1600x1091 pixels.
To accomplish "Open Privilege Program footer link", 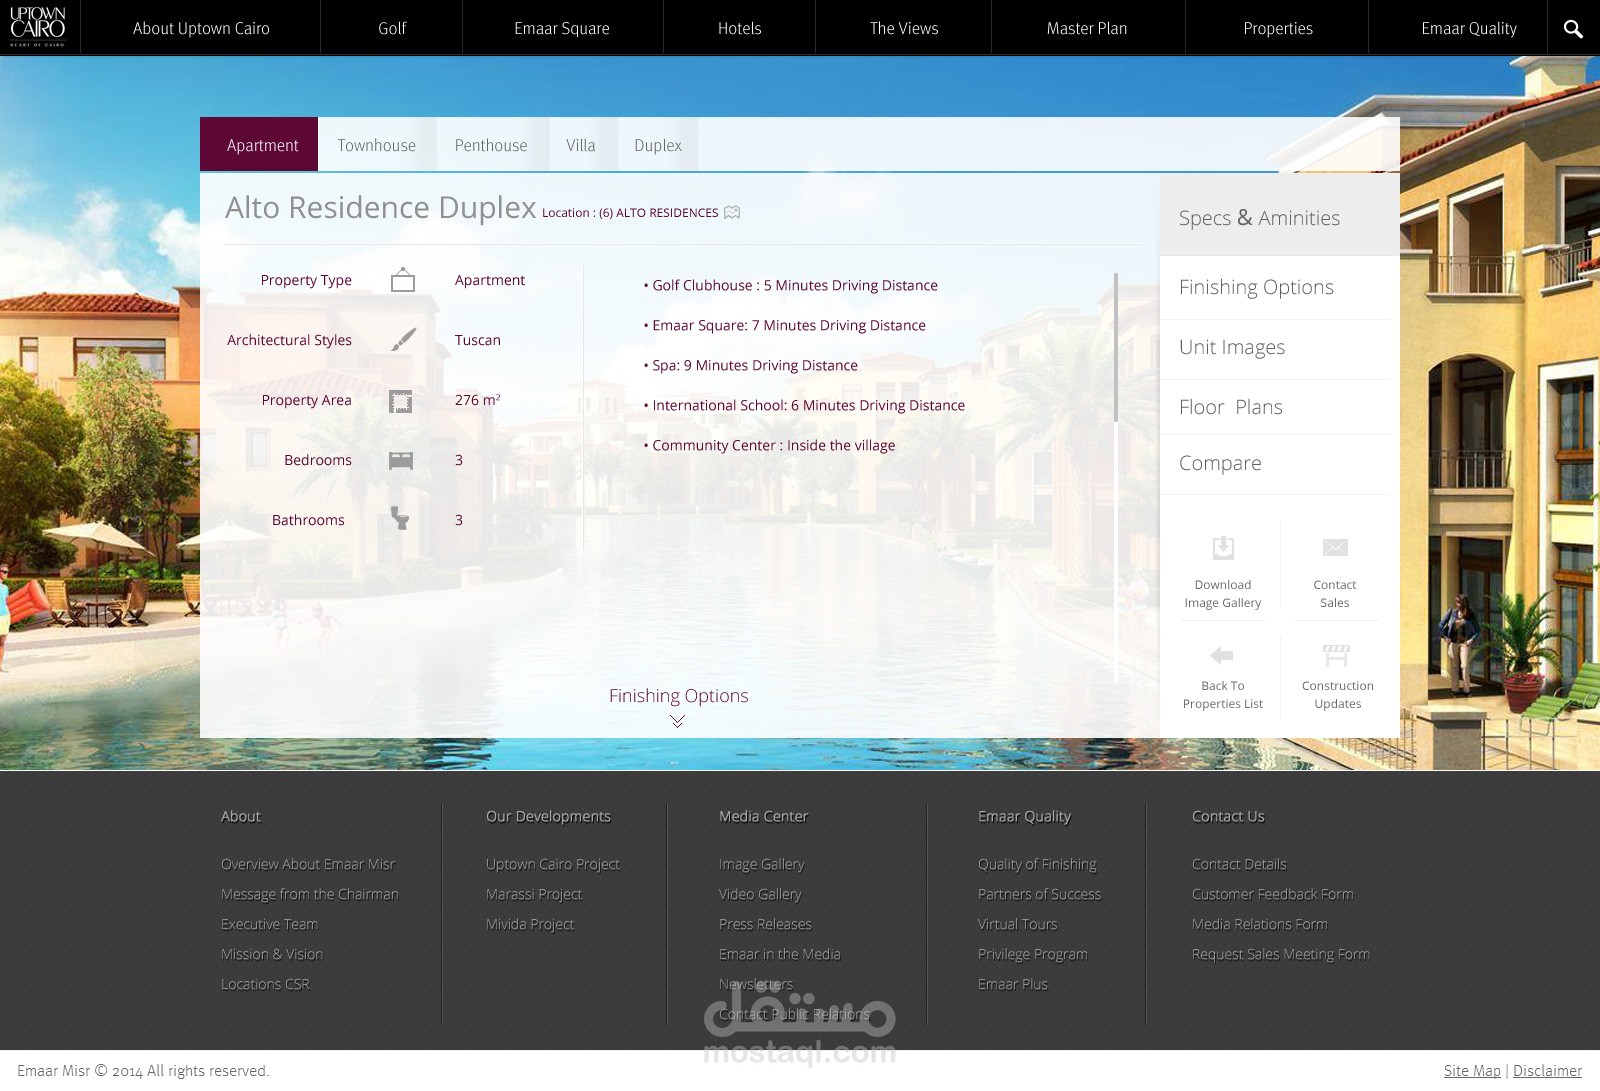I will click(x=1033, y=954).
